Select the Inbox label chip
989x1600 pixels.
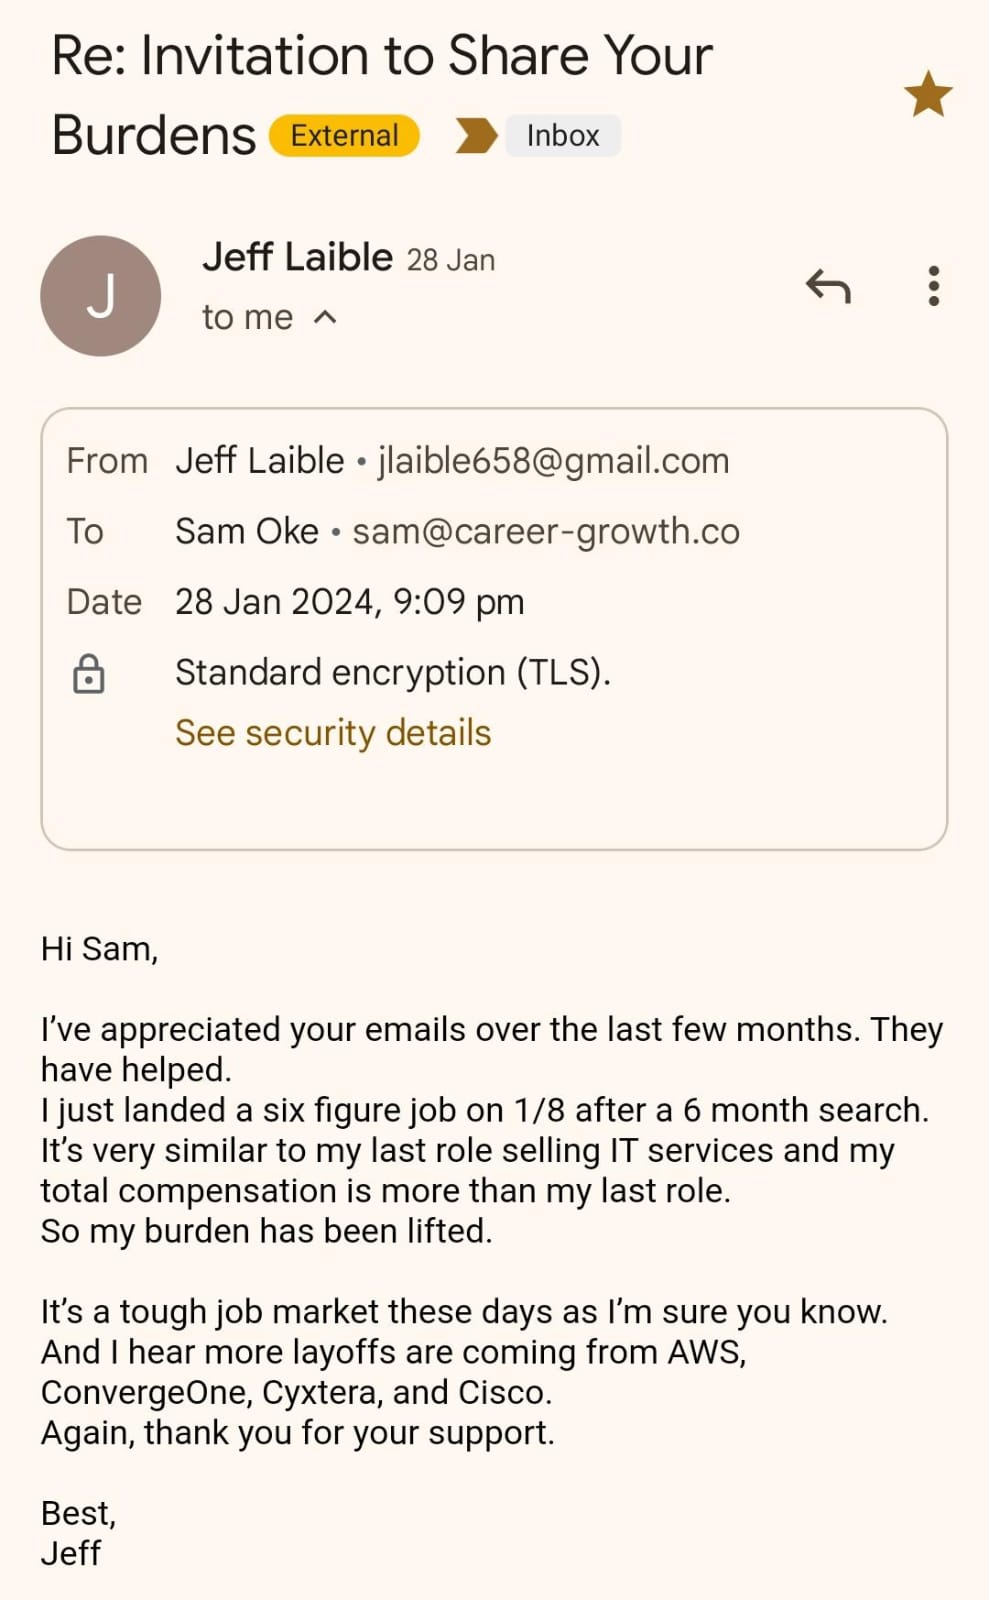(x=562, y=136)
